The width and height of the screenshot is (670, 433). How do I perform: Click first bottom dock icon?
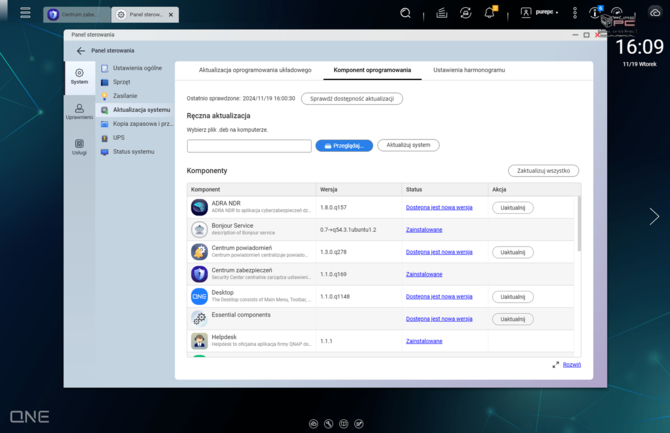pyautogui.click(x=313, y=424)
